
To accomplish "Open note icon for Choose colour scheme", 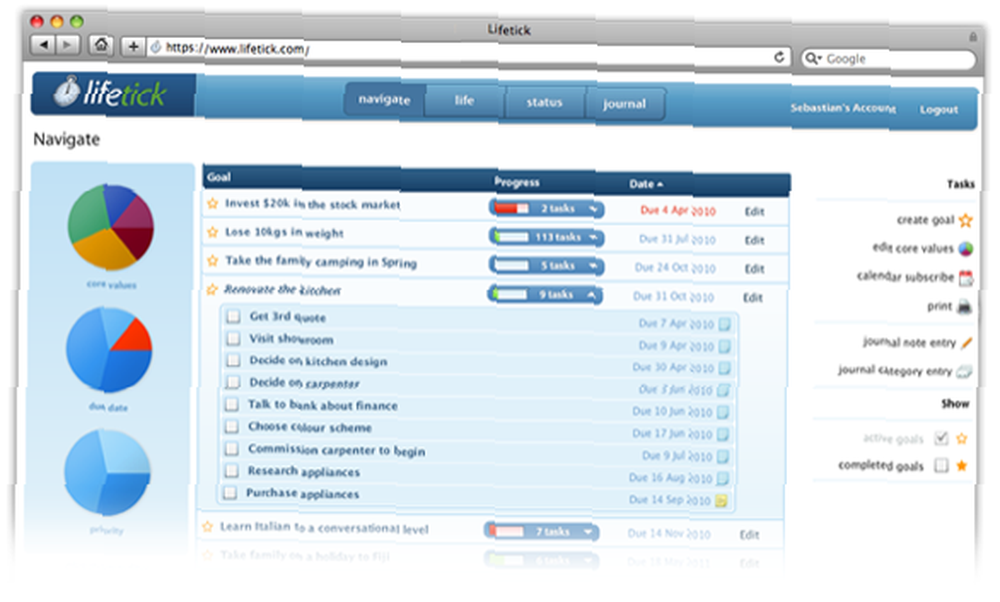I will pyautogui.click(x=723, y=434).
